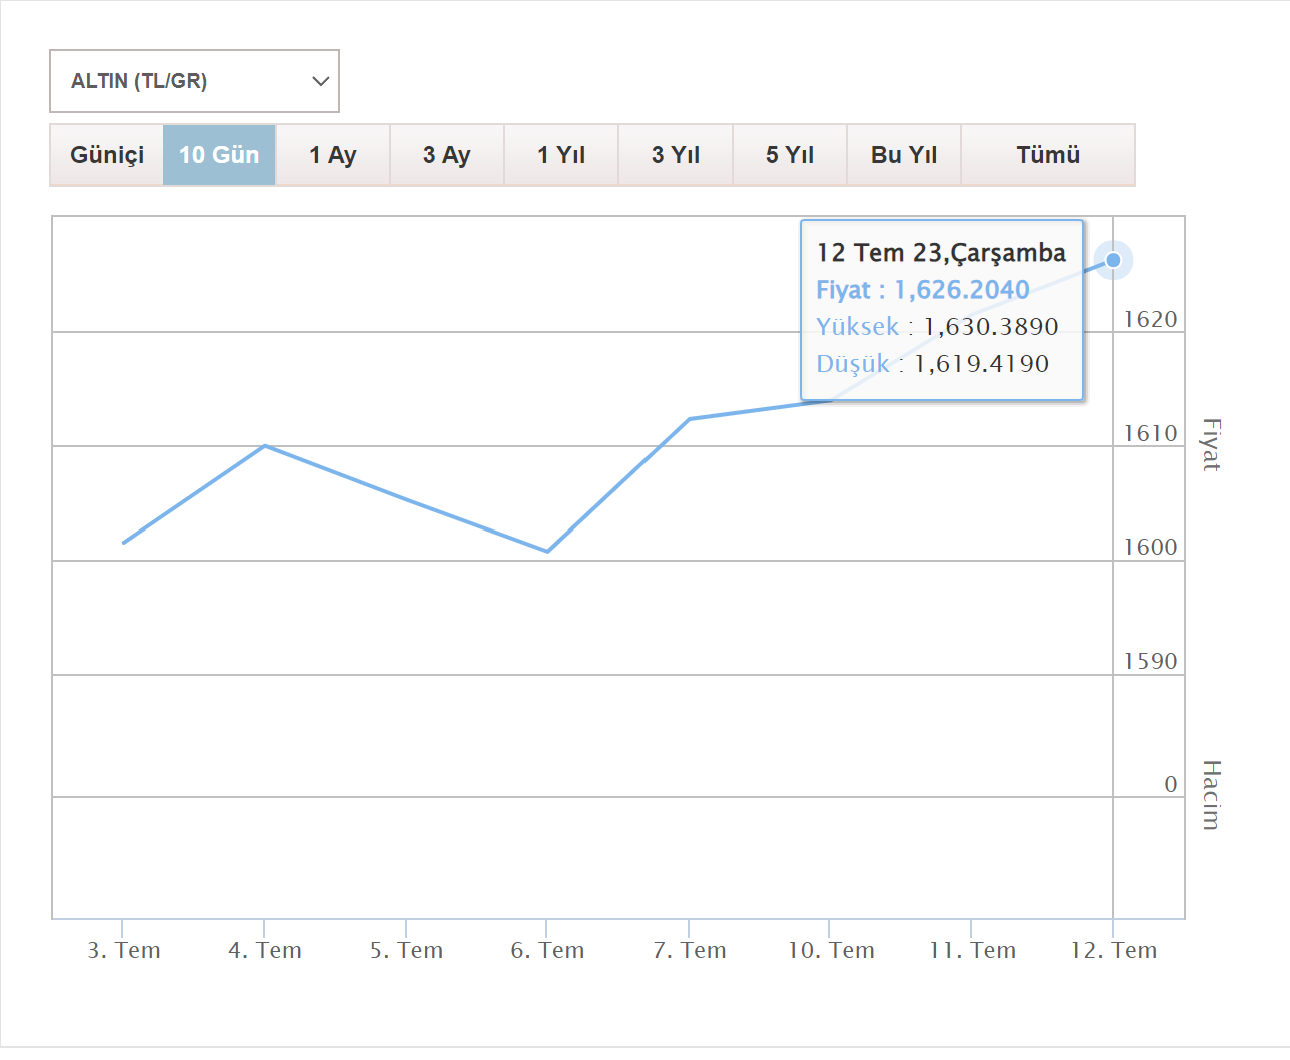Image resolution: width=1290 pixels, height=1060 pixels.
Task: Click the line point above 7. Tem
Action: click(690, 419)
